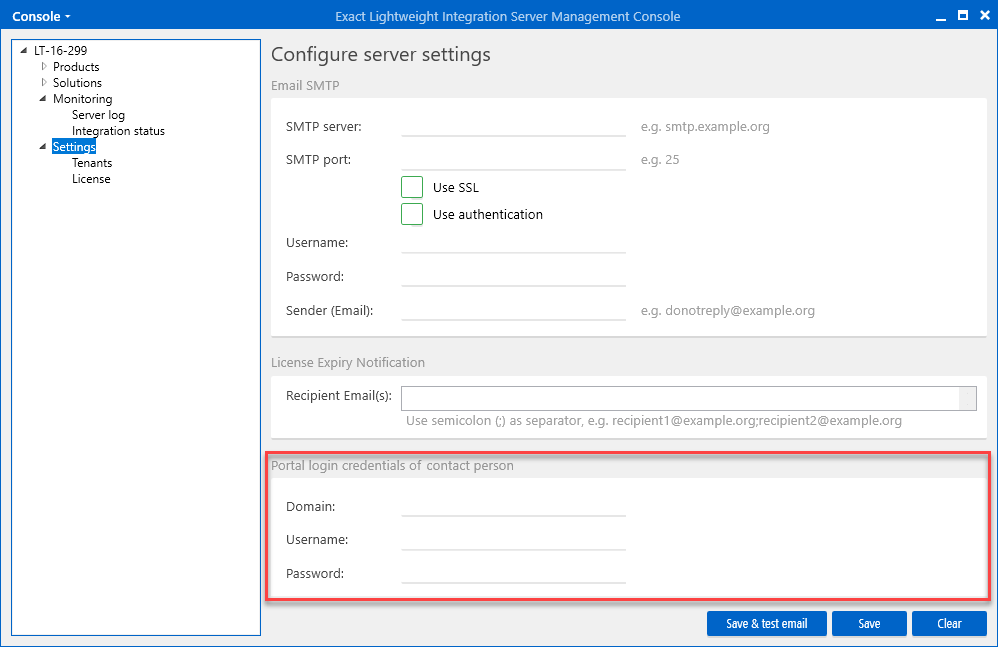Expand the Products tree node

tap(44, 66)
